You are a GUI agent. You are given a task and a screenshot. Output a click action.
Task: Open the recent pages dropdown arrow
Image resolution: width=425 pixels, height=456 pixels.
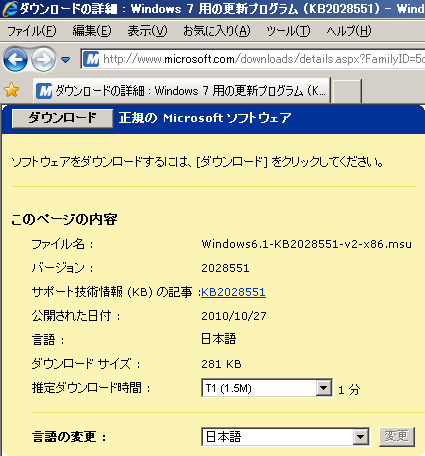pyautogui.click(x=66, y=60)
